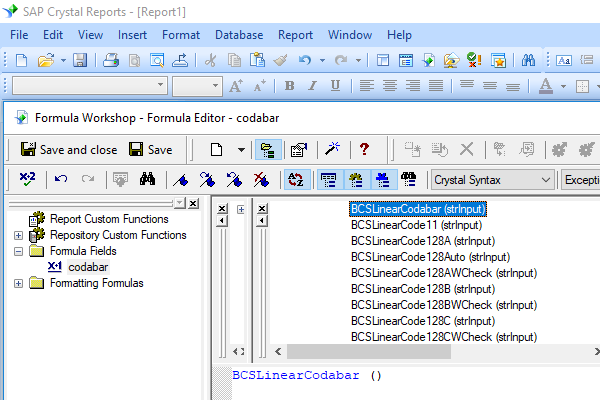The height and width of the screenshot is (400, 600).
Task: Click the Find and Replace binoculars in editor
Action: (147, 179)
